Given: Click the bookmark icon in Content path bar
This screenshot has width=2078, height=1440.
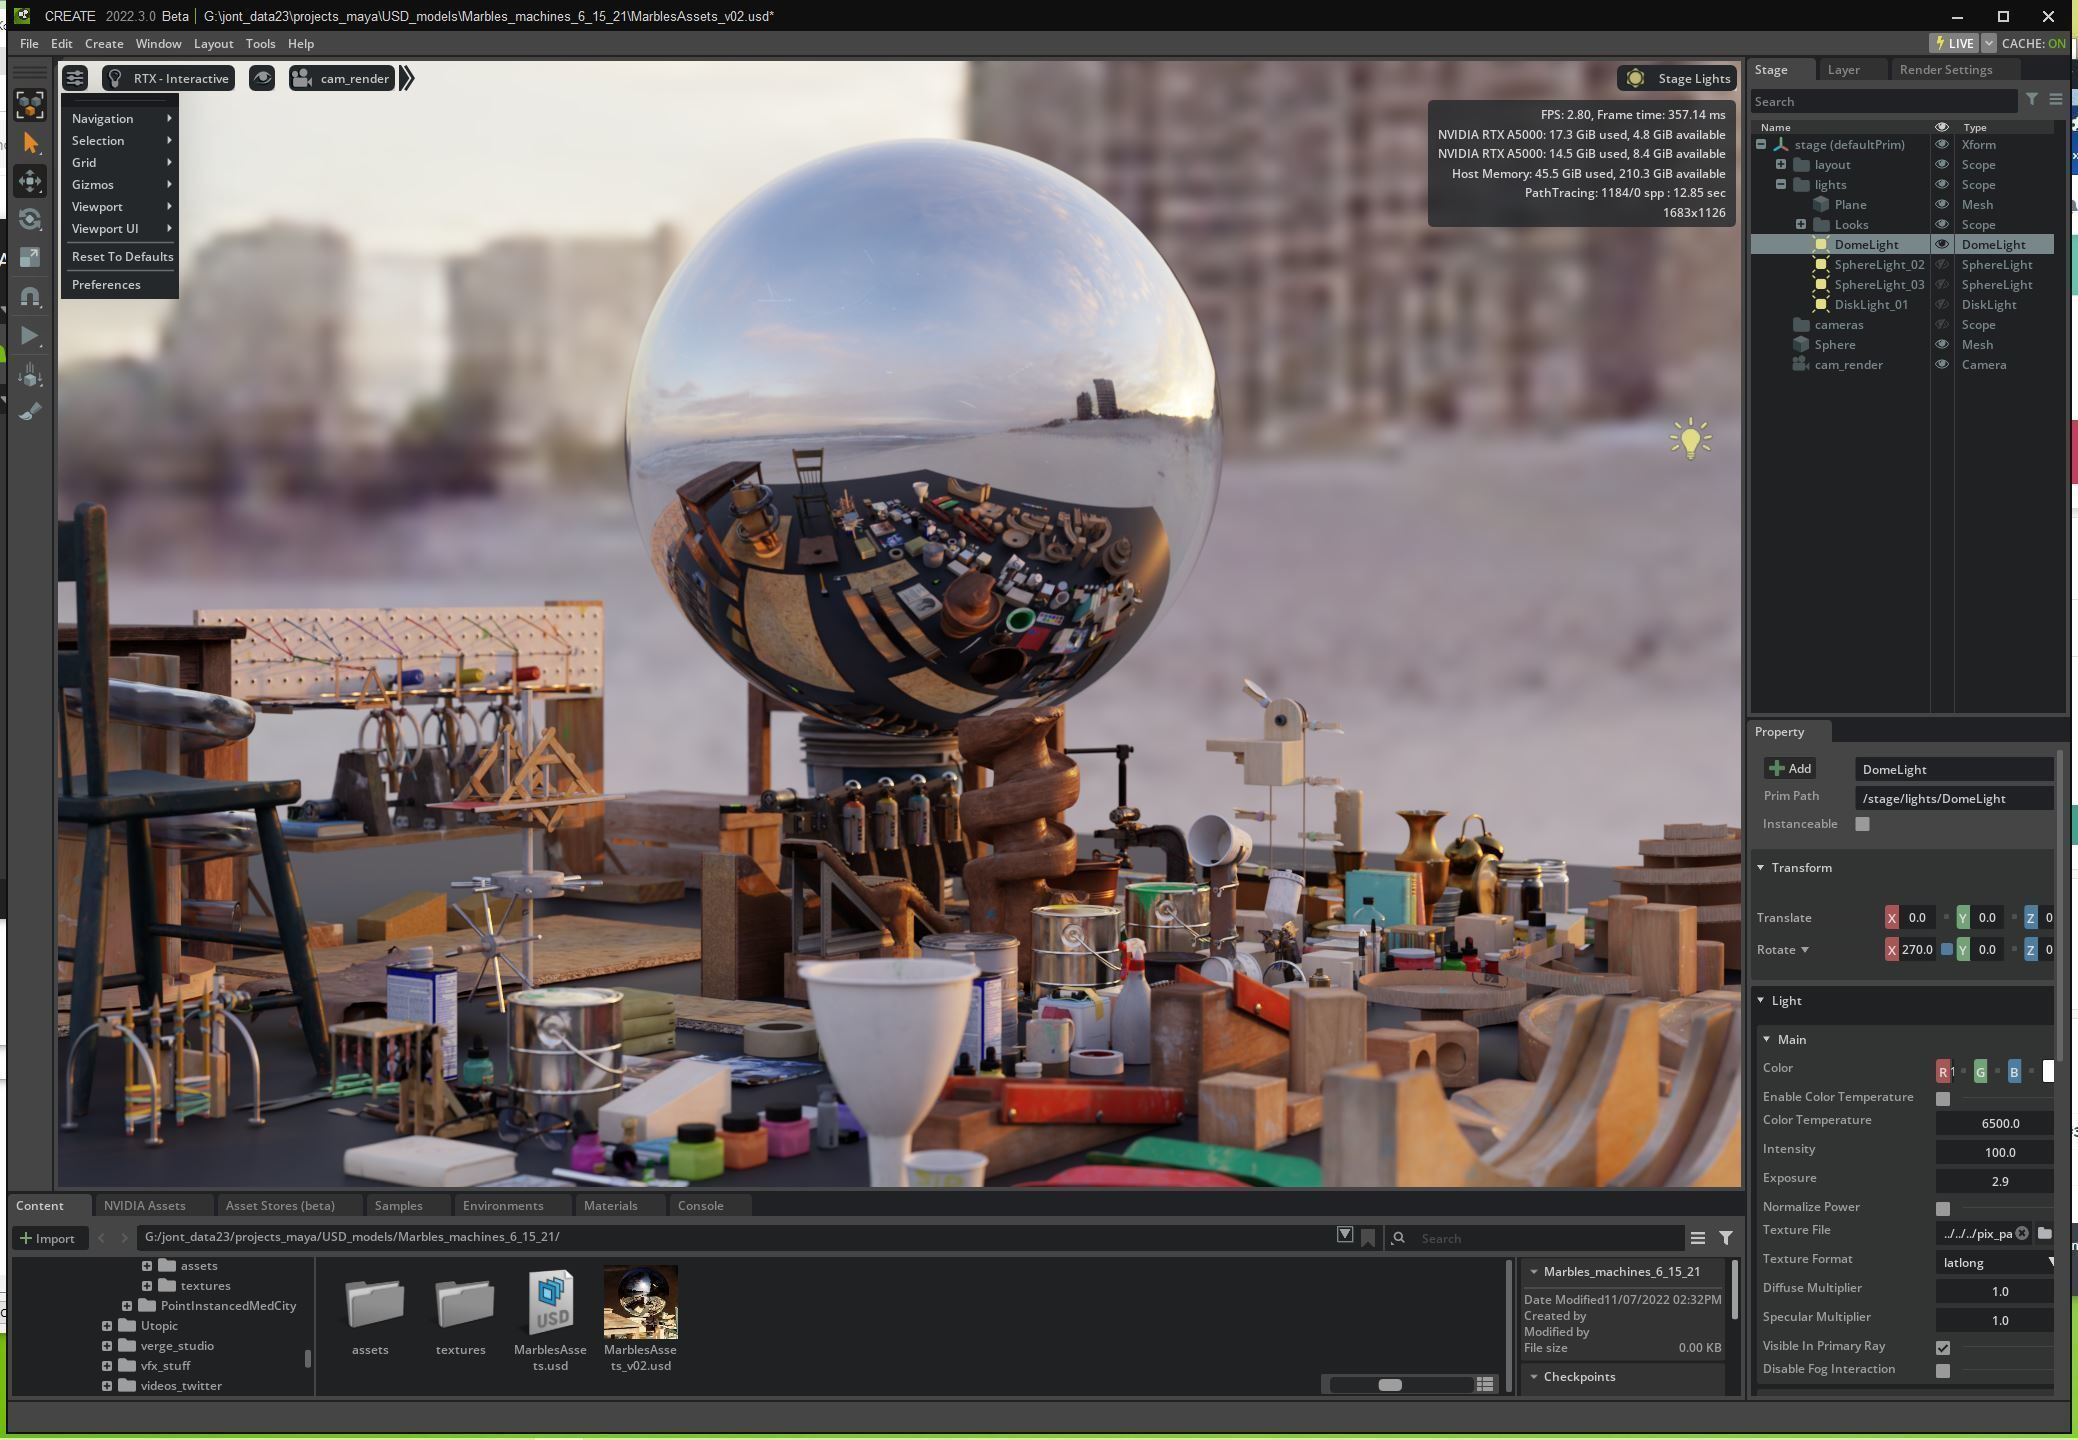Looking at the screenshot, I should pos(1368,1238).
